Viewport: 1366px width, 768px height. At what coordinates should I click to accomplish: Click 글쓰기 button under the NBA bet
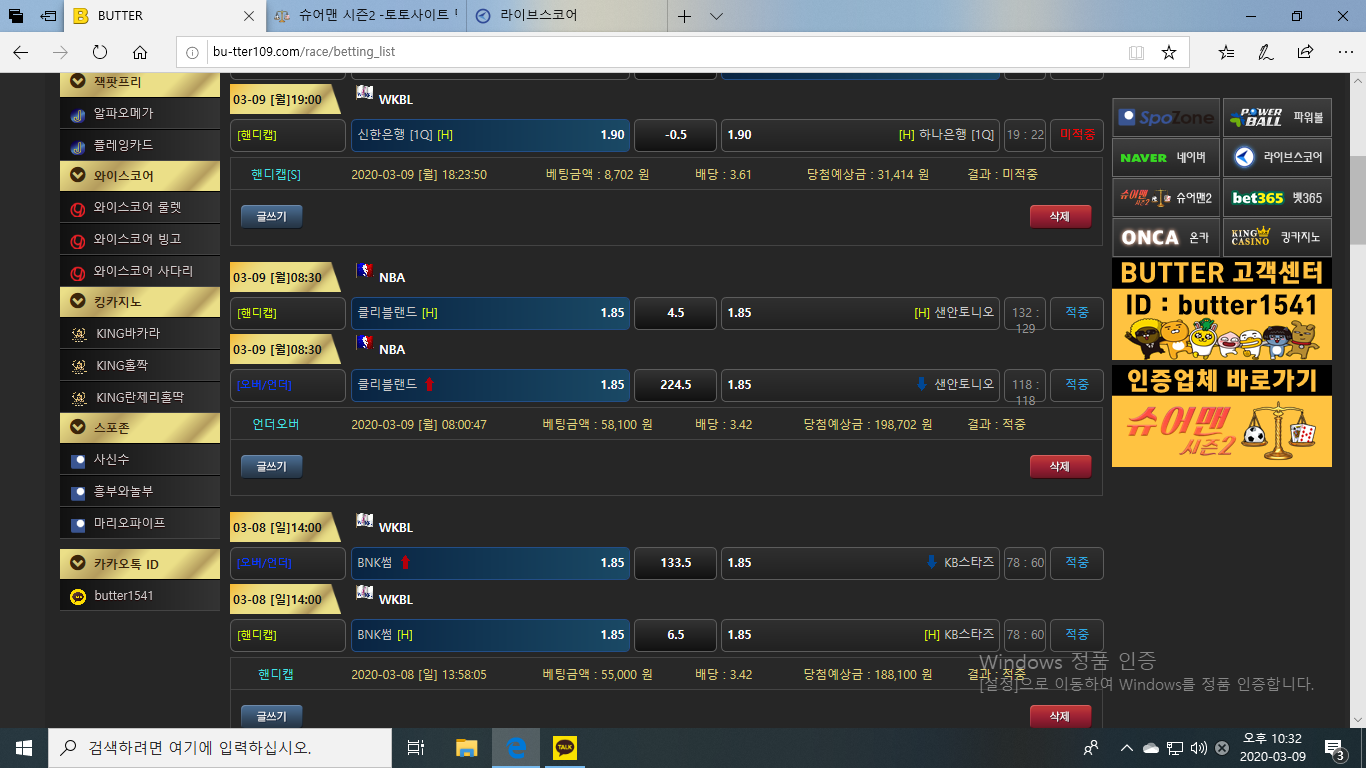271,466
